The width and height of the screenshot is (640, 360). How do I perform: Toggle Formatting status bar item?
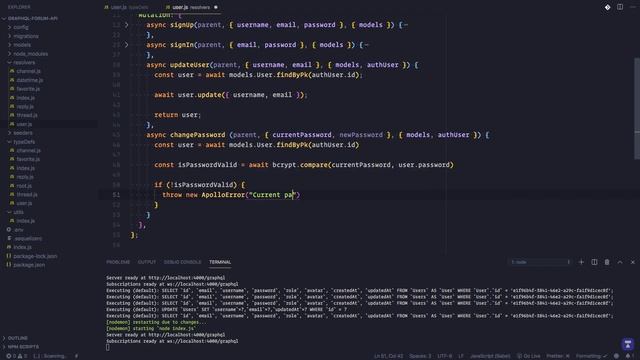tap(591, 356)
